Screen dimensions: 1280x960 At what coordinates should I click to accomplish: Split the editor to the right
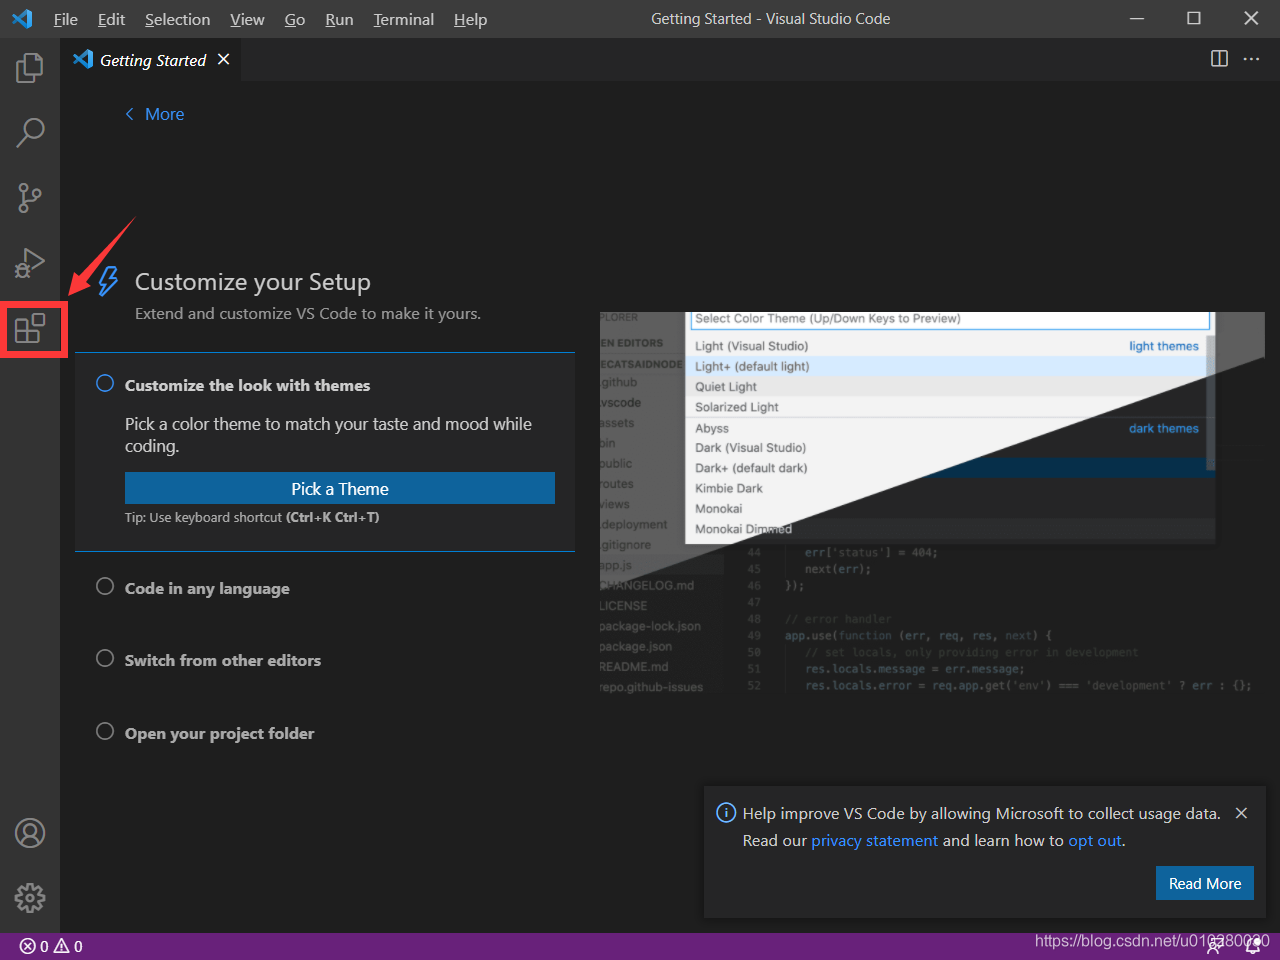click(1219, 59)
